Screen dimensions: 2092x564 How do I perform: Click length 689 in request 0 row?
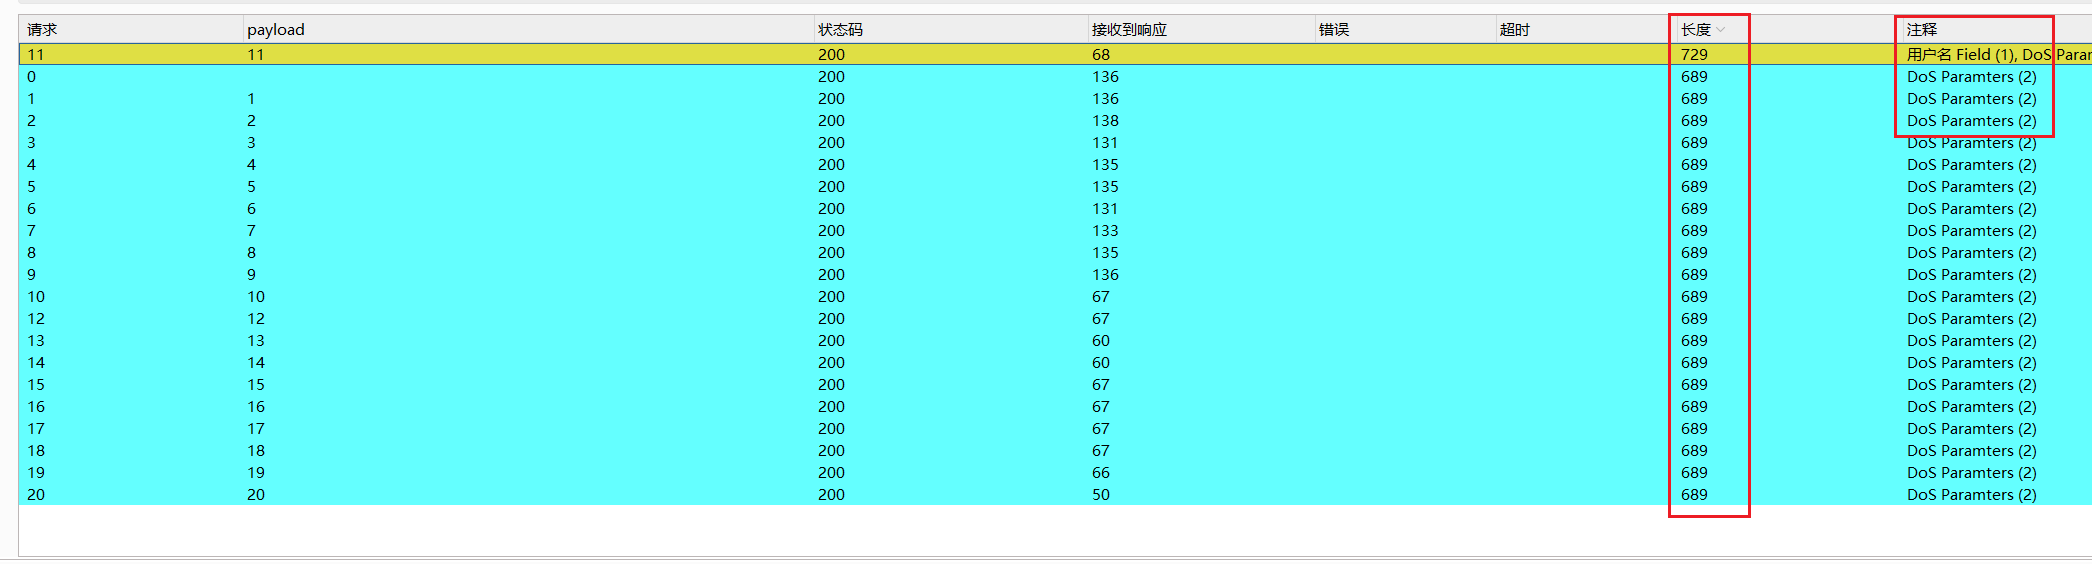(x=1694, y=76)
